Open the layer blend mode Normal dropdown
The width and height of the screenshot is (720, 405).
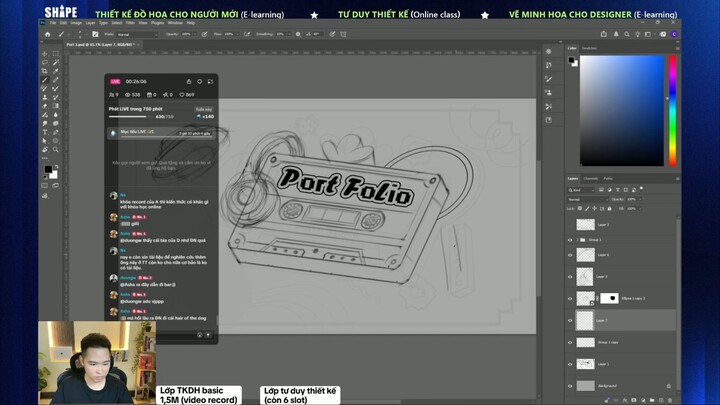[x=588, y=200]
